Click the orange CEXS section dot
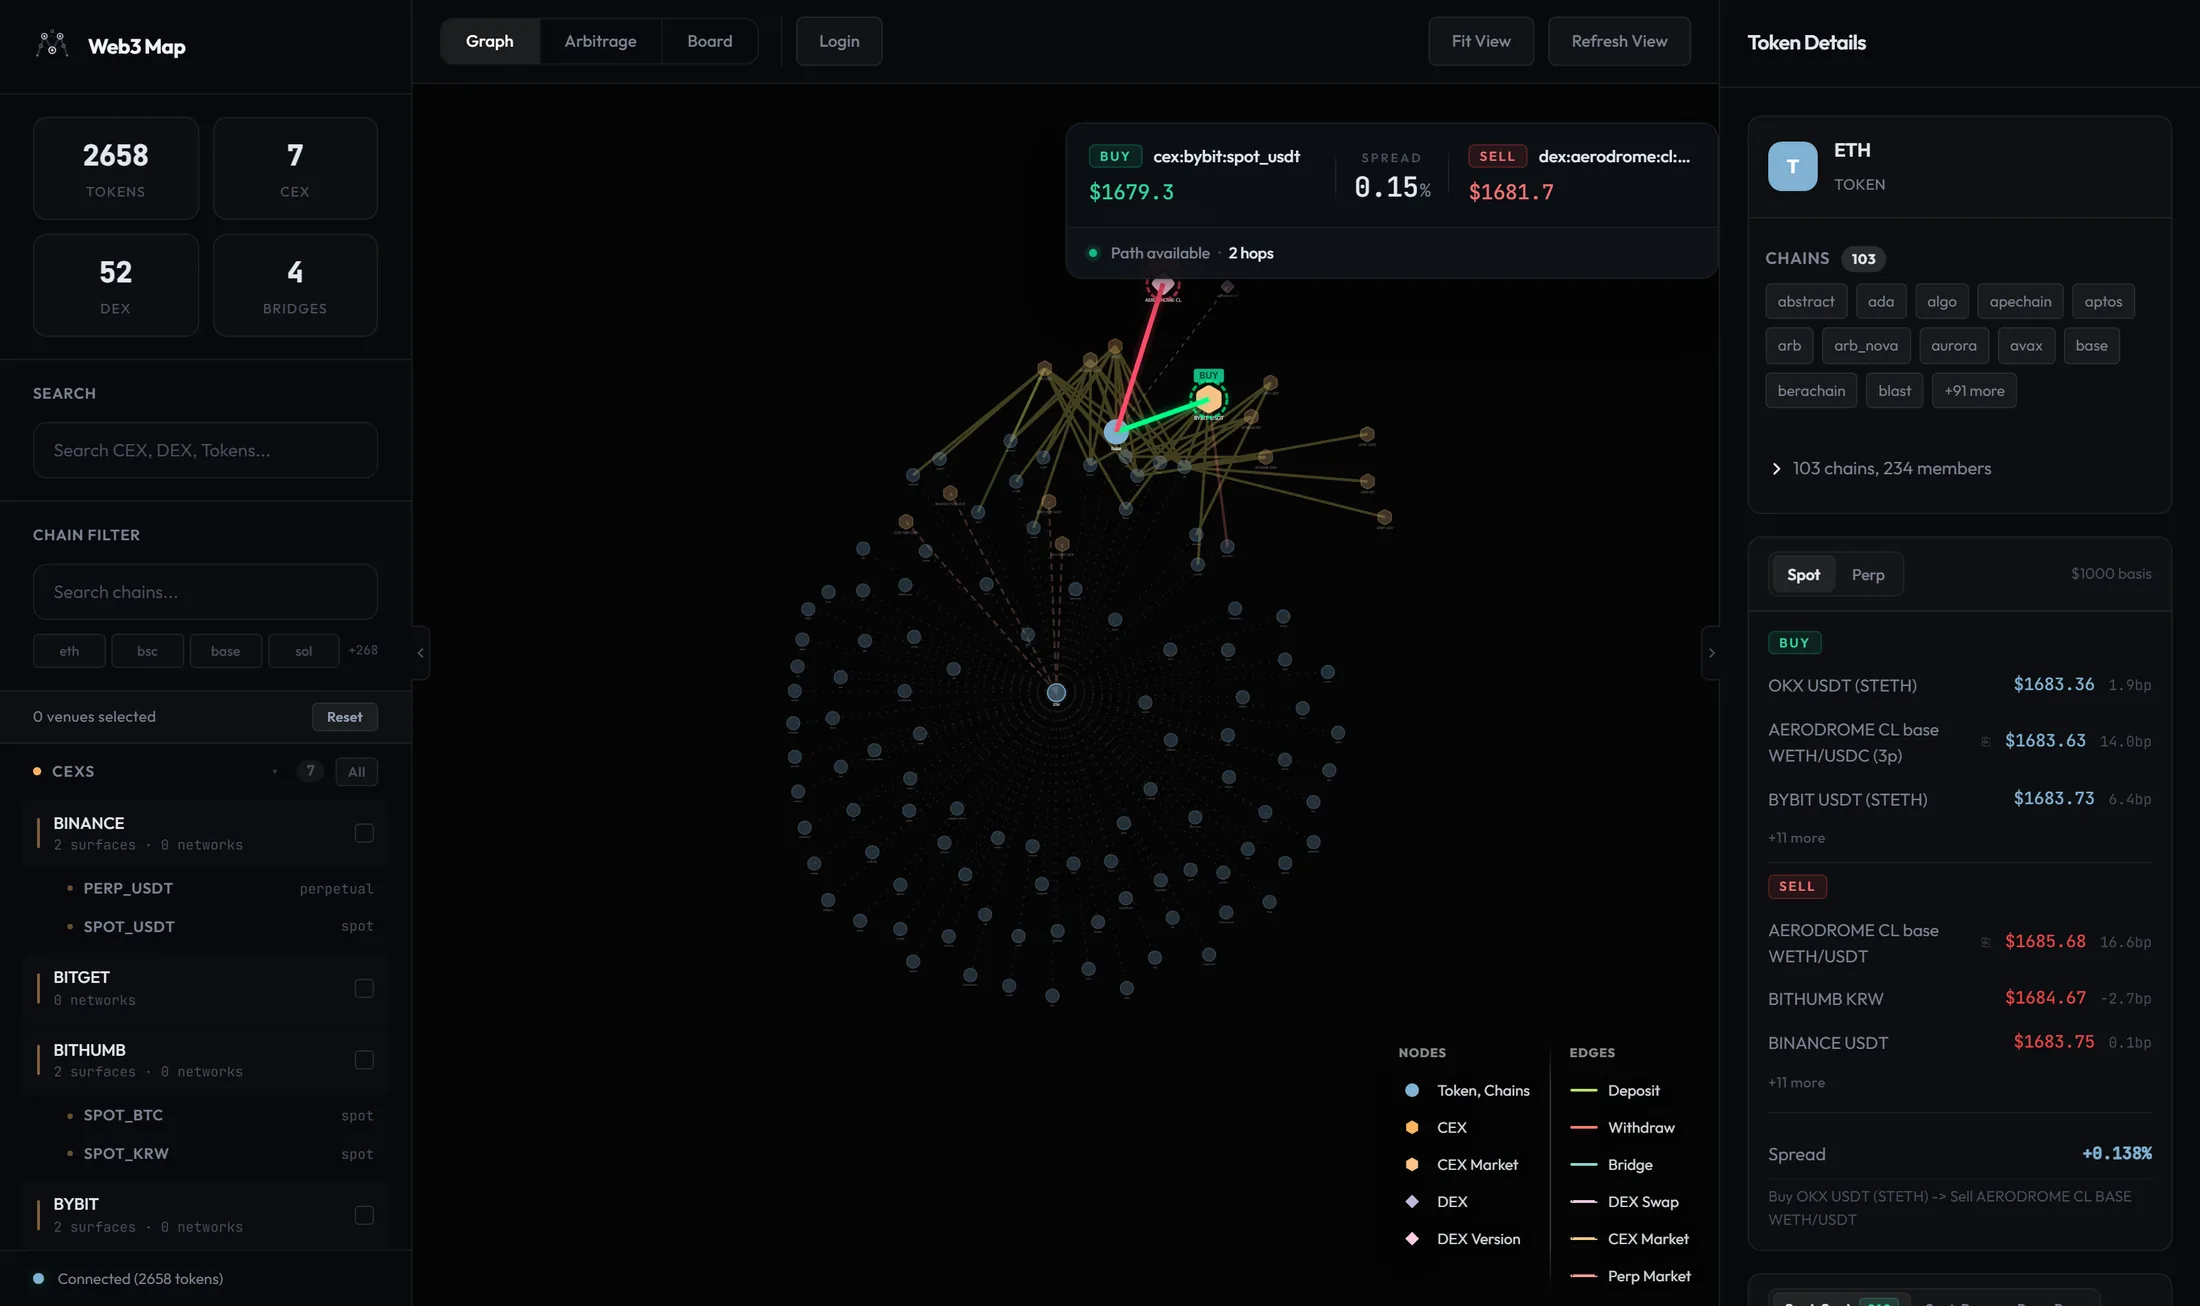 (x=37, y=771)
